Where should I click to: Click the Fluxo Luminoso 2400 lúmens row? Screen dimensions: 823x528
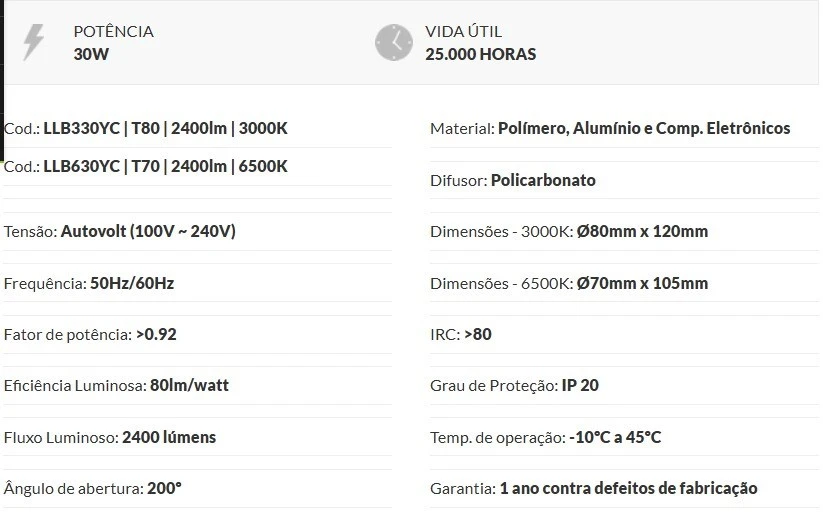pos(110,437)
